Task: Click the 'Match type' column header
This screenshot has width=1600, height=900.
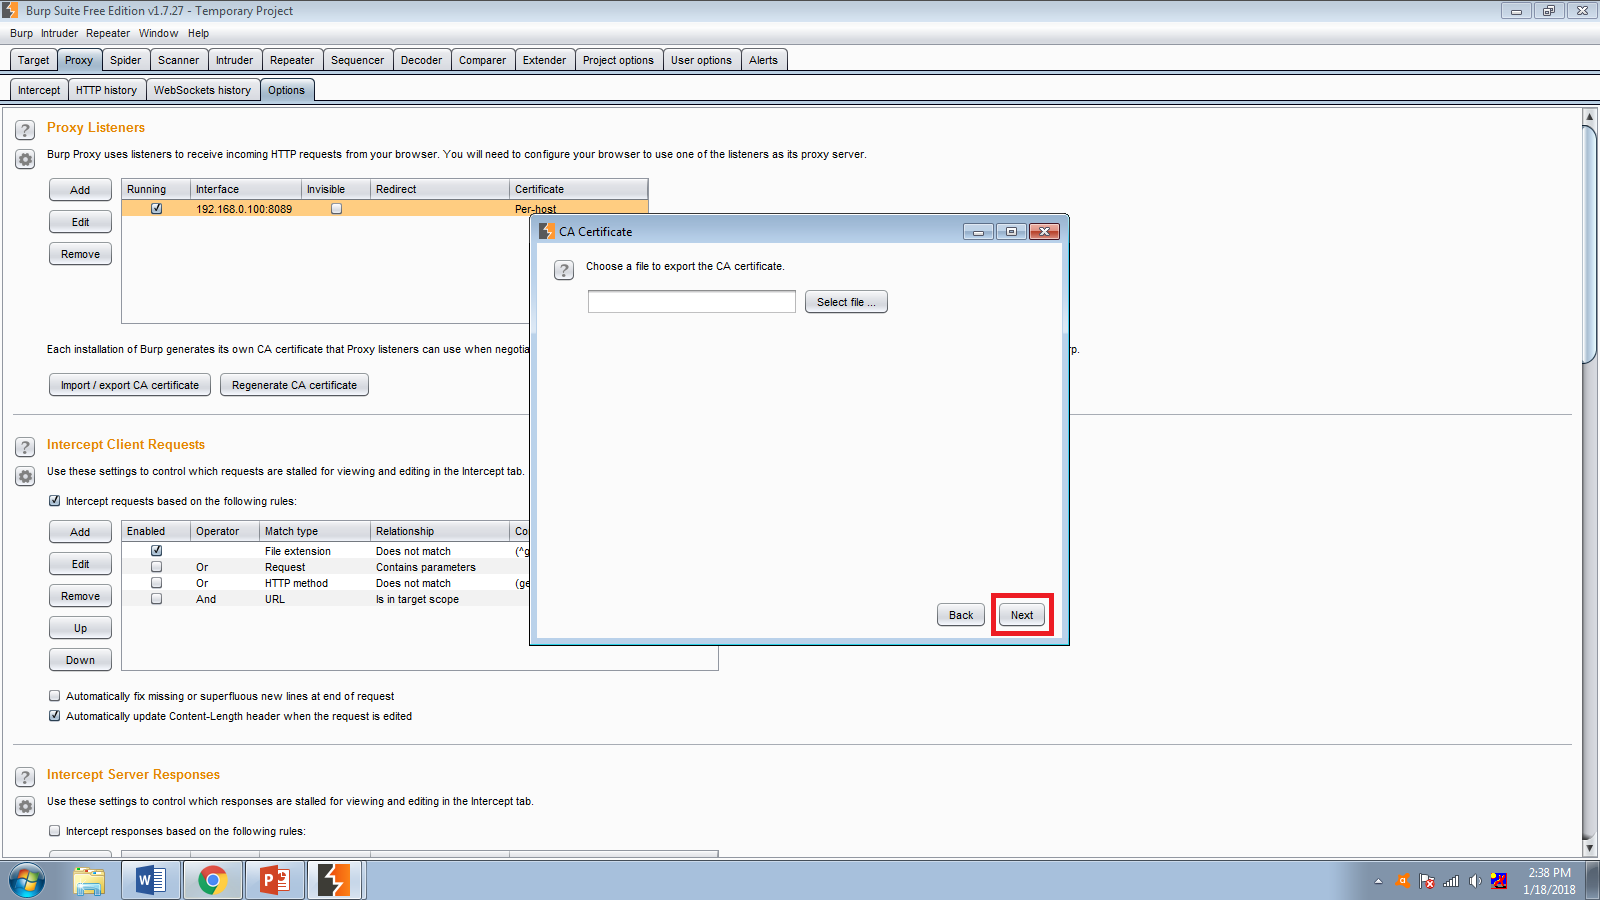Action: click(x=315, y=531)
